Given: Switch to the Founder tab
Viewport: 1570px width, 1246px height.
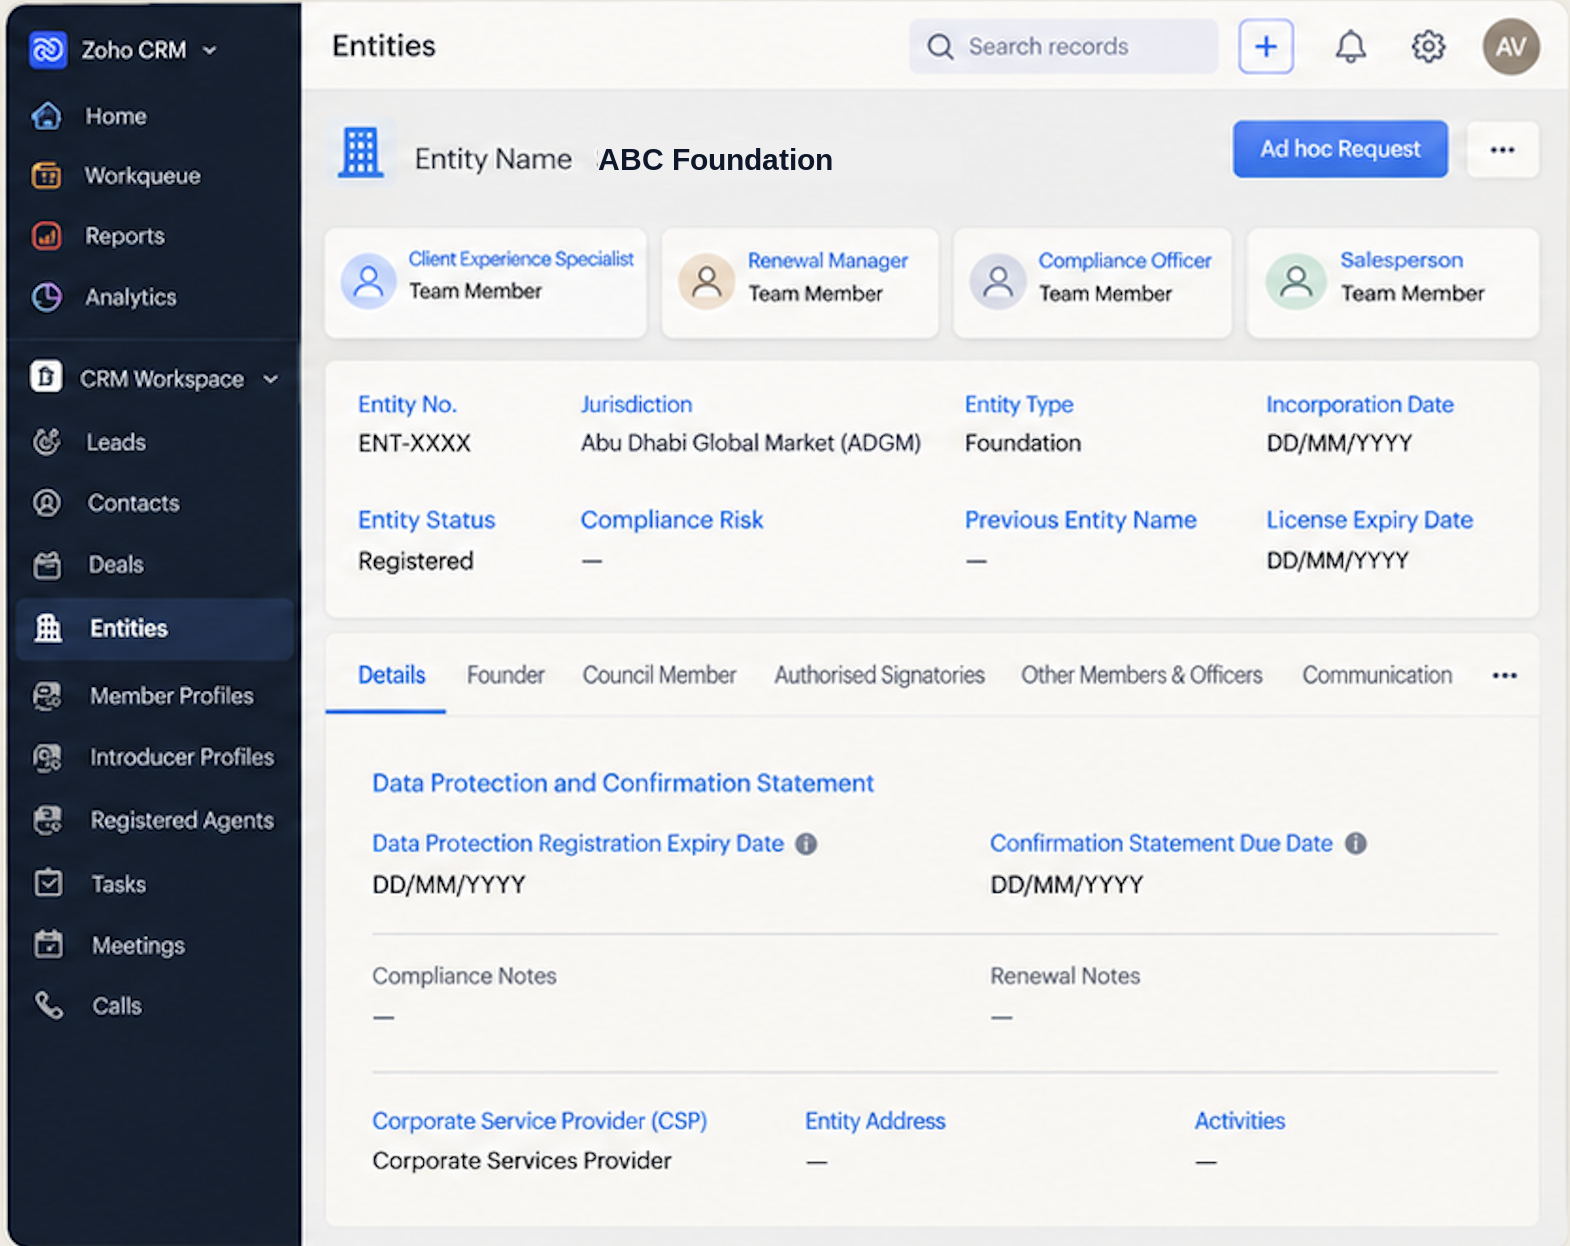Looking at the screenshot, I should point(506,675).
